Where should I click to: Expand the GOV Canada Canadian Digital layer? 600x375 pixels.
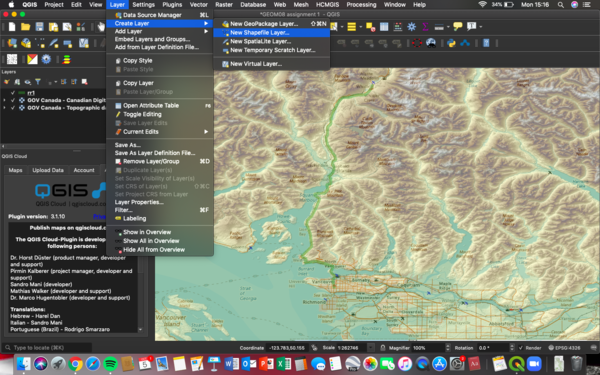click(5, 100)
